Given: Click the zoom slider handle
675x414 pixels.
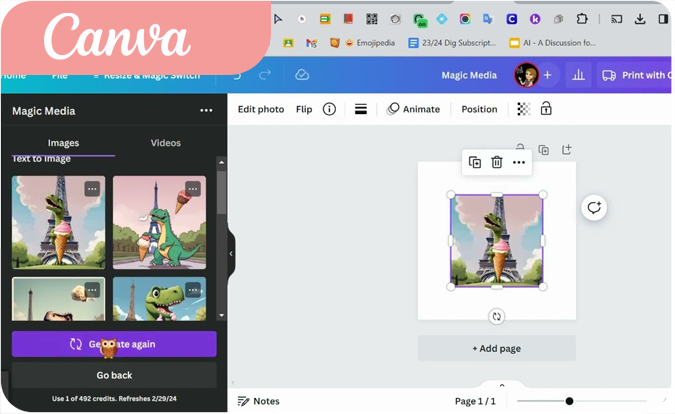Looking at the screenshot, I should point(569,401).
